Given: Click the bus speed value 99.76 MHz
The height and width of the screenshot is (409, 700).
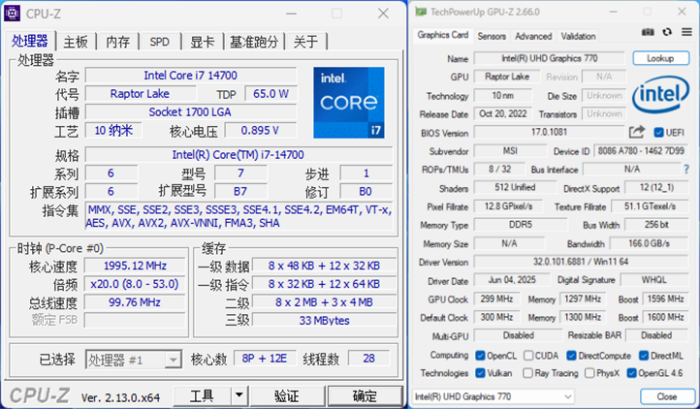Looking at the screenshot, I should 135,302.
